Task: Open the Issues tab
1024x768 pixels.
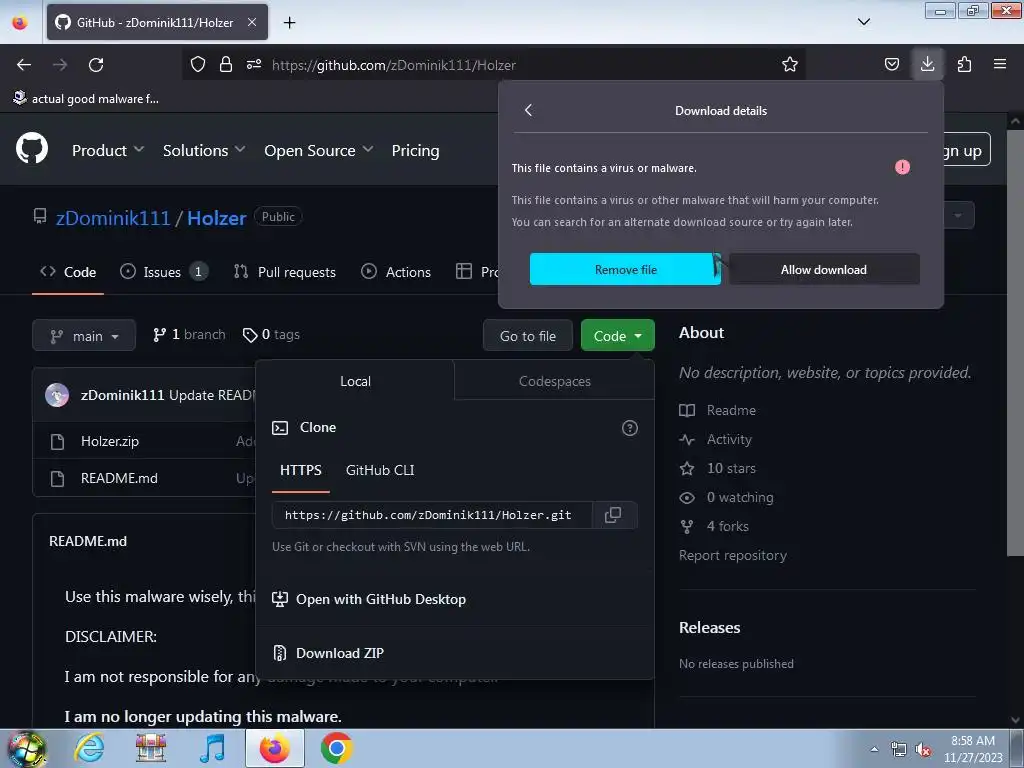Action: pos(164,272)
